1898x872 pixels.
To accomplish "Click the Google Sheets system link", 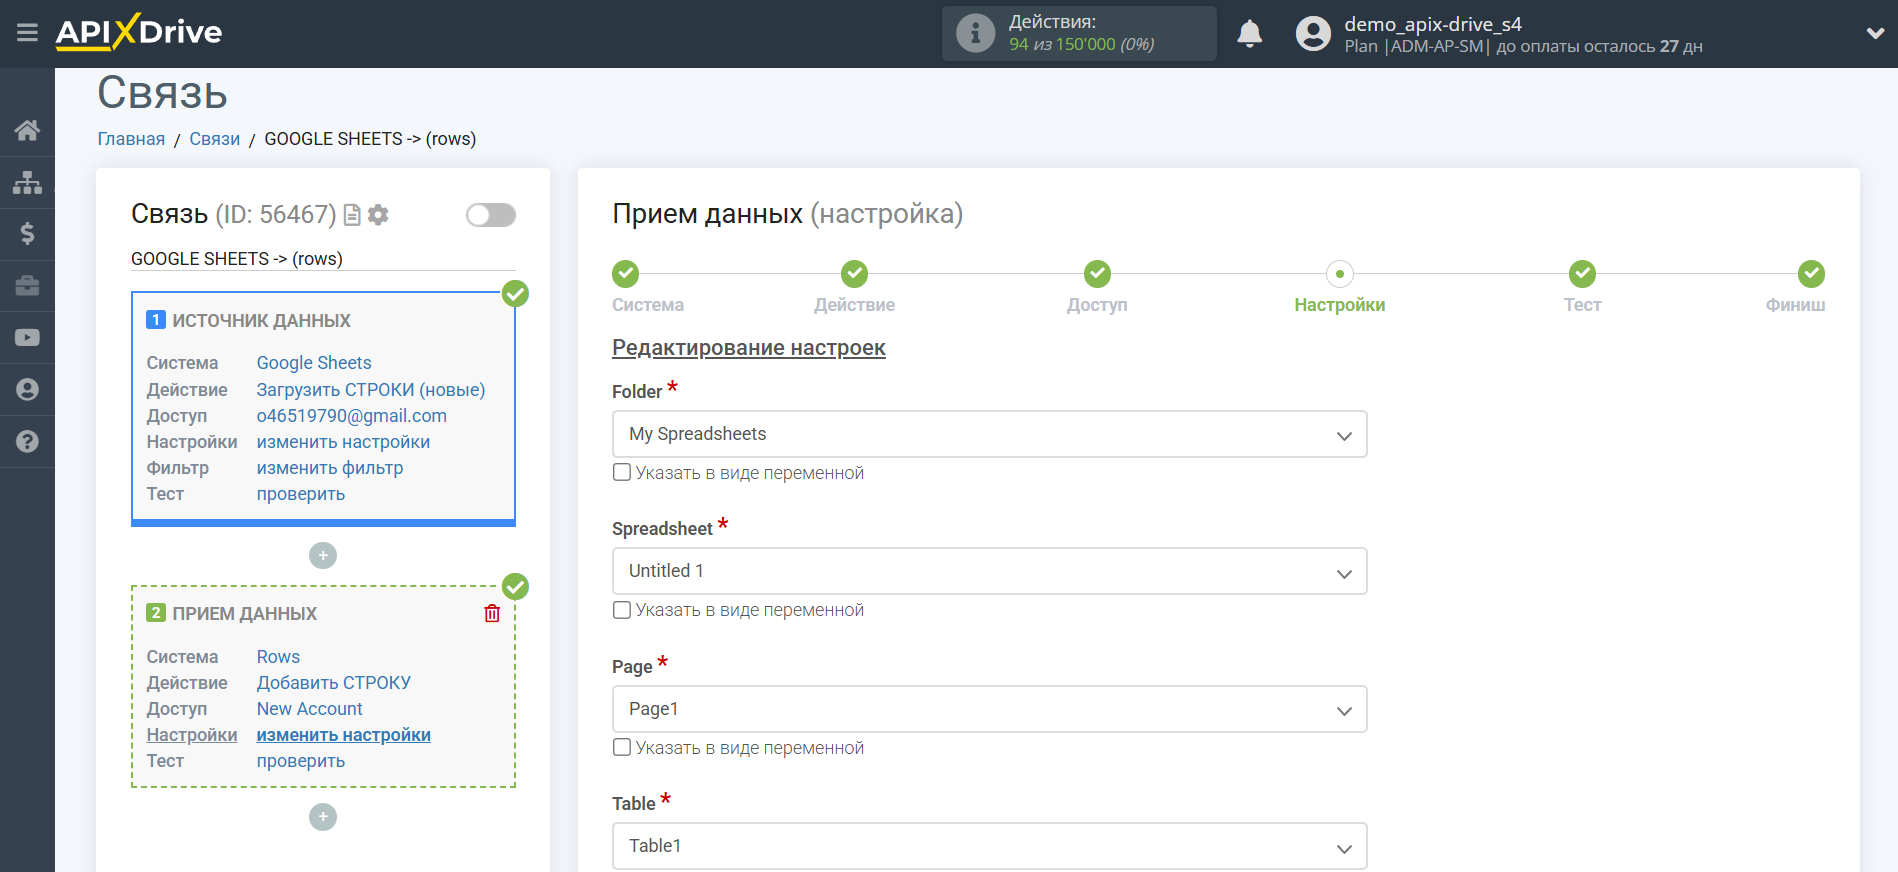I will (x=314, y=363).
